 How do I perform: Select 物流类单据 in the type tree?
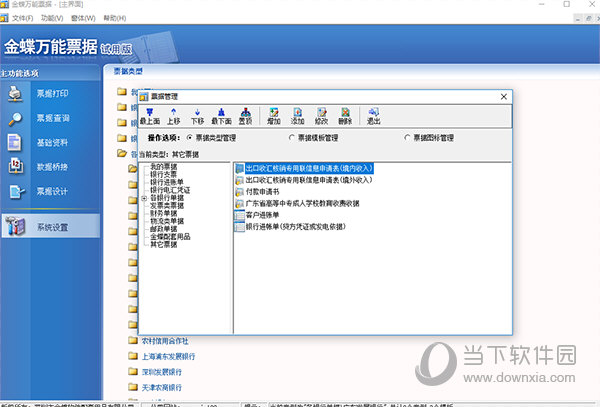pos(167,221)
